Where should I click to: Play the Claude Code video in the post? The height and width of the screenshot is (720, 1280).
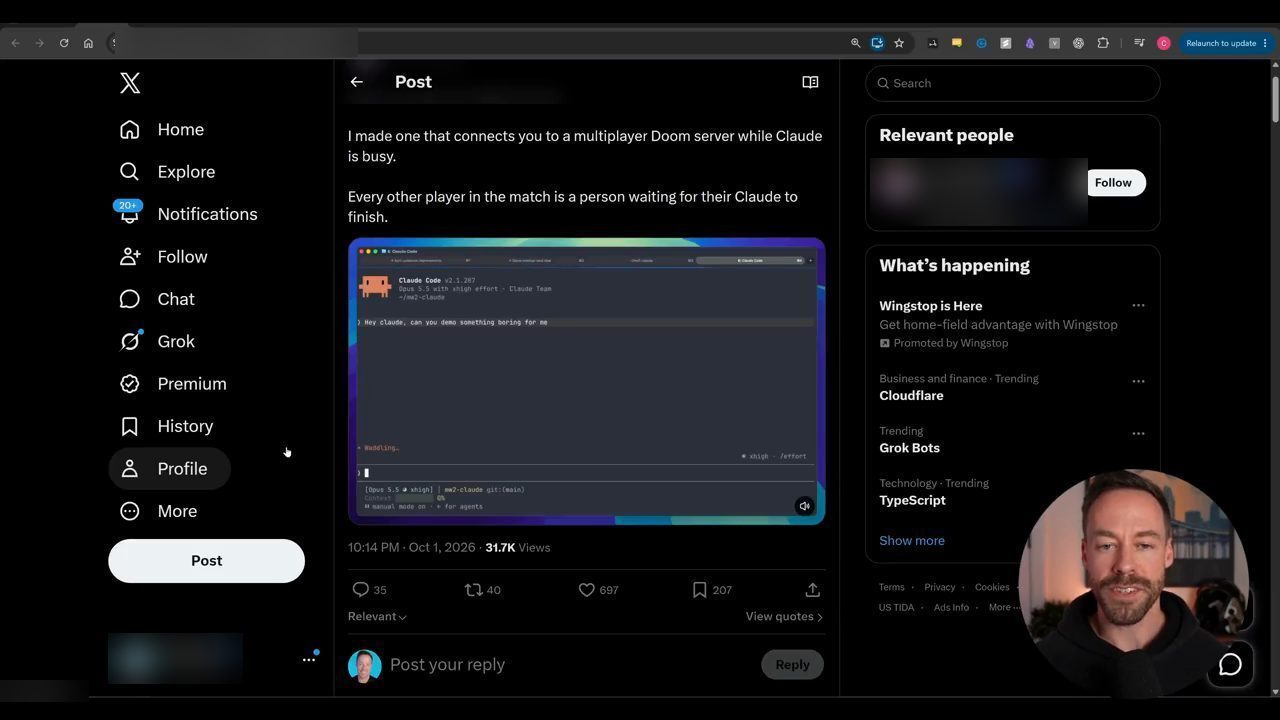pyautogui.click(x=586, y=381)
